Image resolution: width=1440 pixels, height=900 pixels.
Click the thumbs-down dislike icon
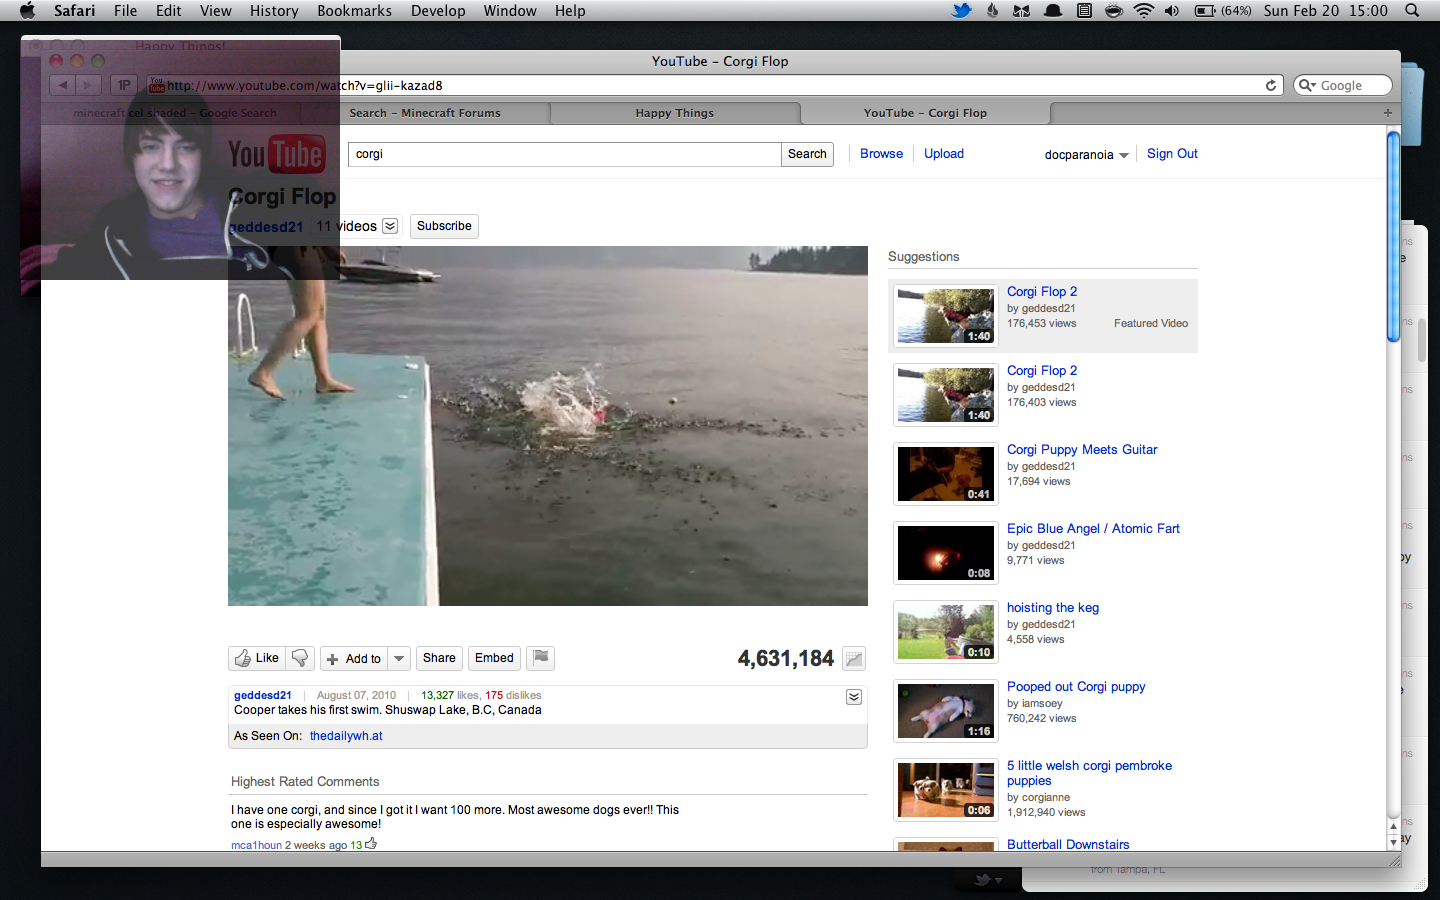[299, 658]
